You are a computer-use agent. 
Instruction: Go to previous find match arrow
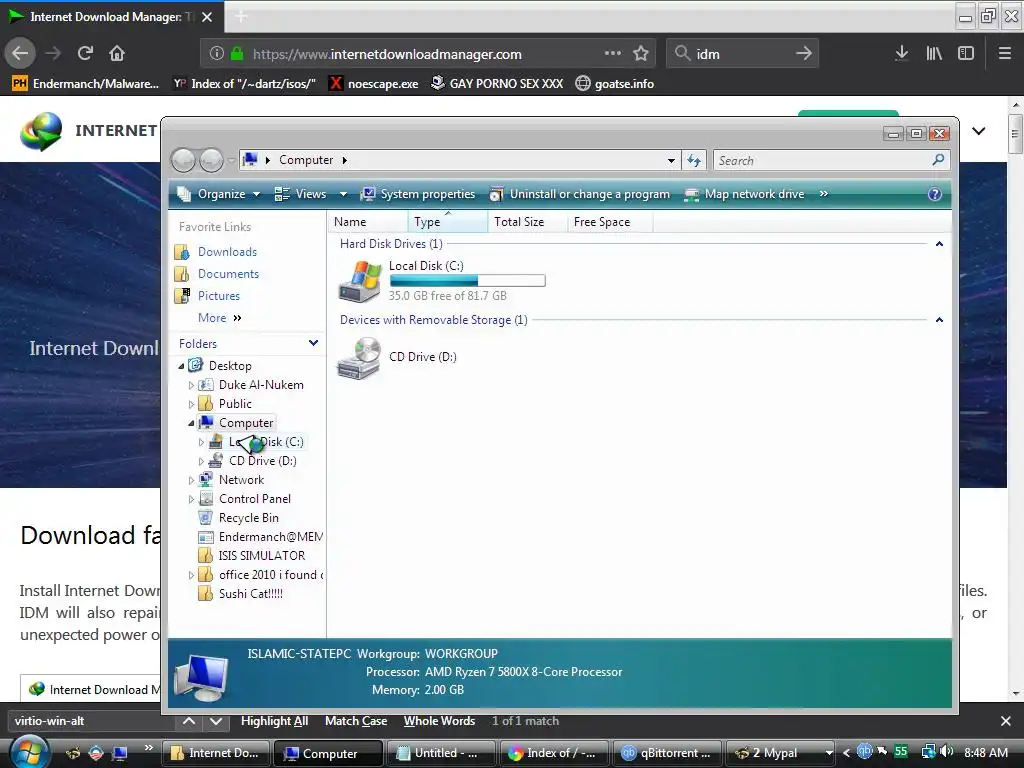click(188, 721)
